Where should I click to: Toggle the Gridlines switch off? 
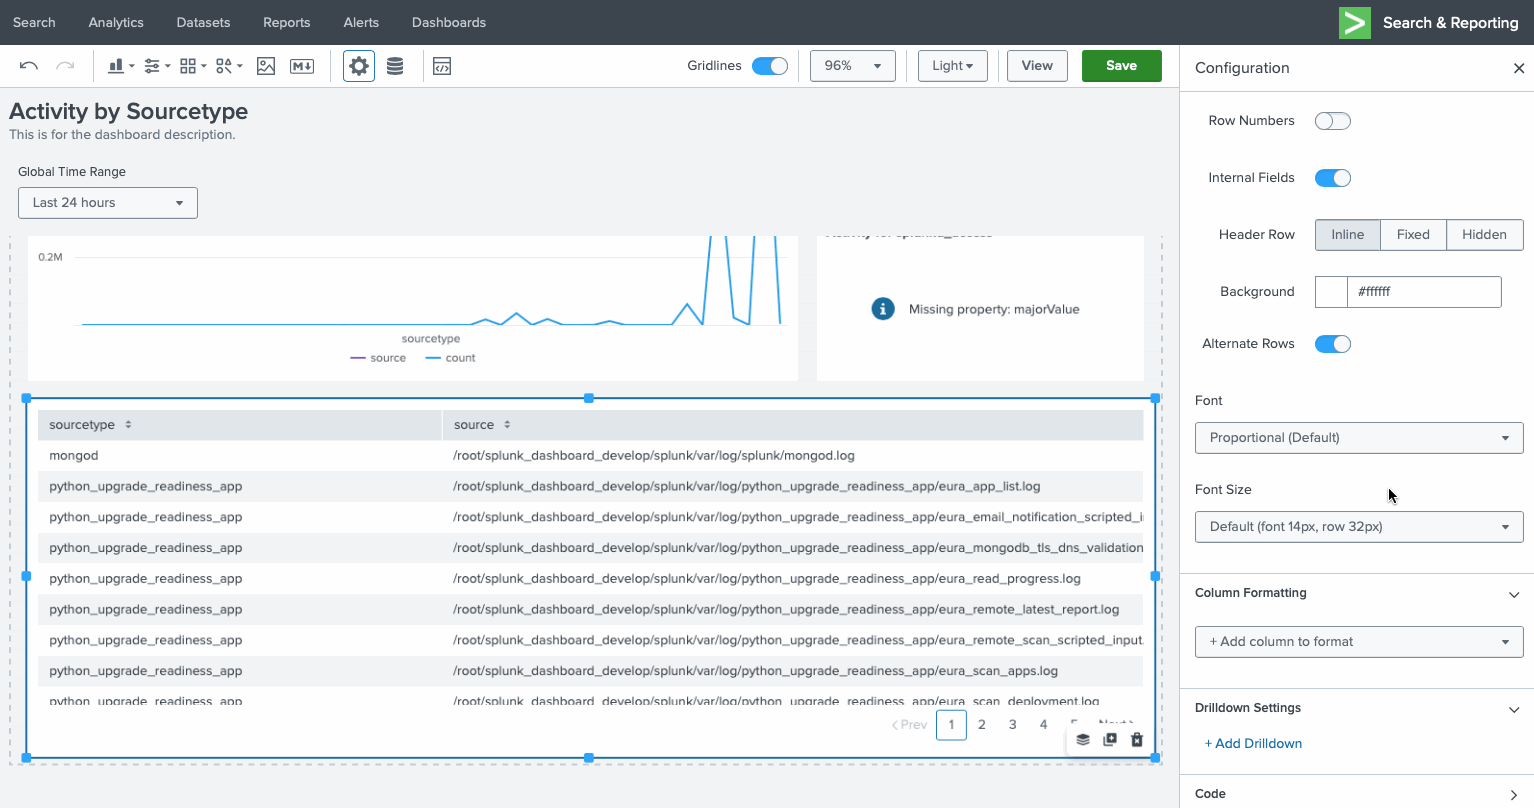[x=769, y=66]
